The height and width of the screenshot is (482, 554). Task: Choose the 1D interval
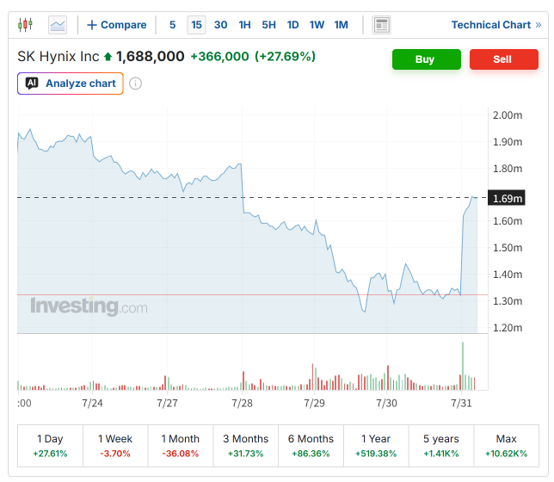[x=293, y=25]
